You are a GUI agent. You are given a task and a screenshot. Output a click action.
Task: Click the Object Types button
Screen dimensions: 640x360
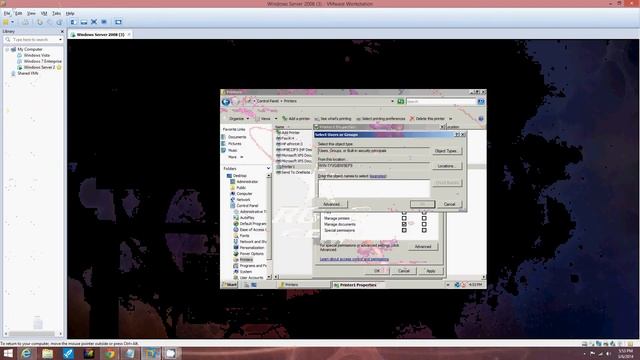point(446,151)
